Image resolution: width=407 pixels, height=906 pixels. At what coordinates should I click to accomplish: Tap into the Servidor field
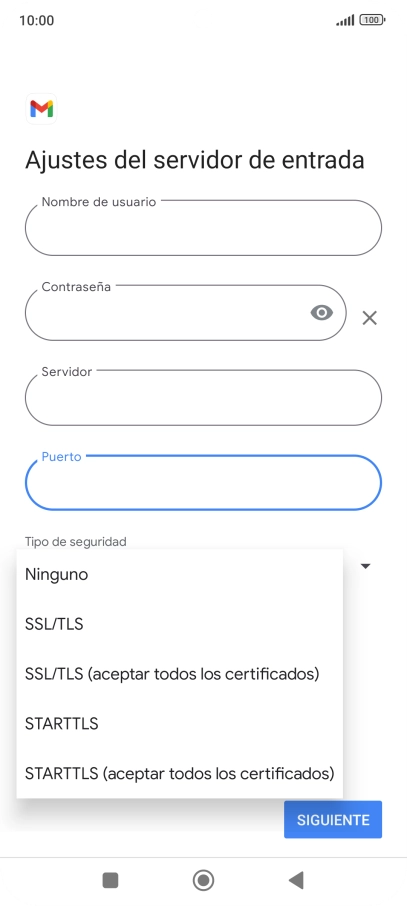204,398
